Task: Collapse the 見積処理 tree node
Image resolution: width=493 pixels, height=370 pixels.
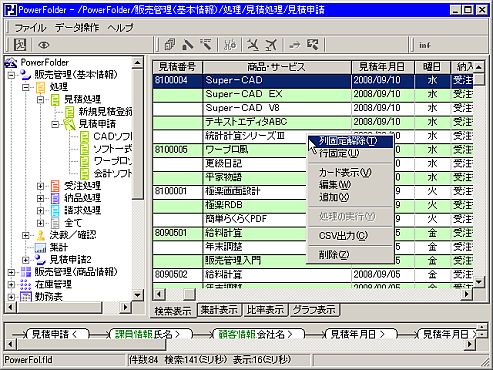Action: pyautogui.click(x=40, y=99)
